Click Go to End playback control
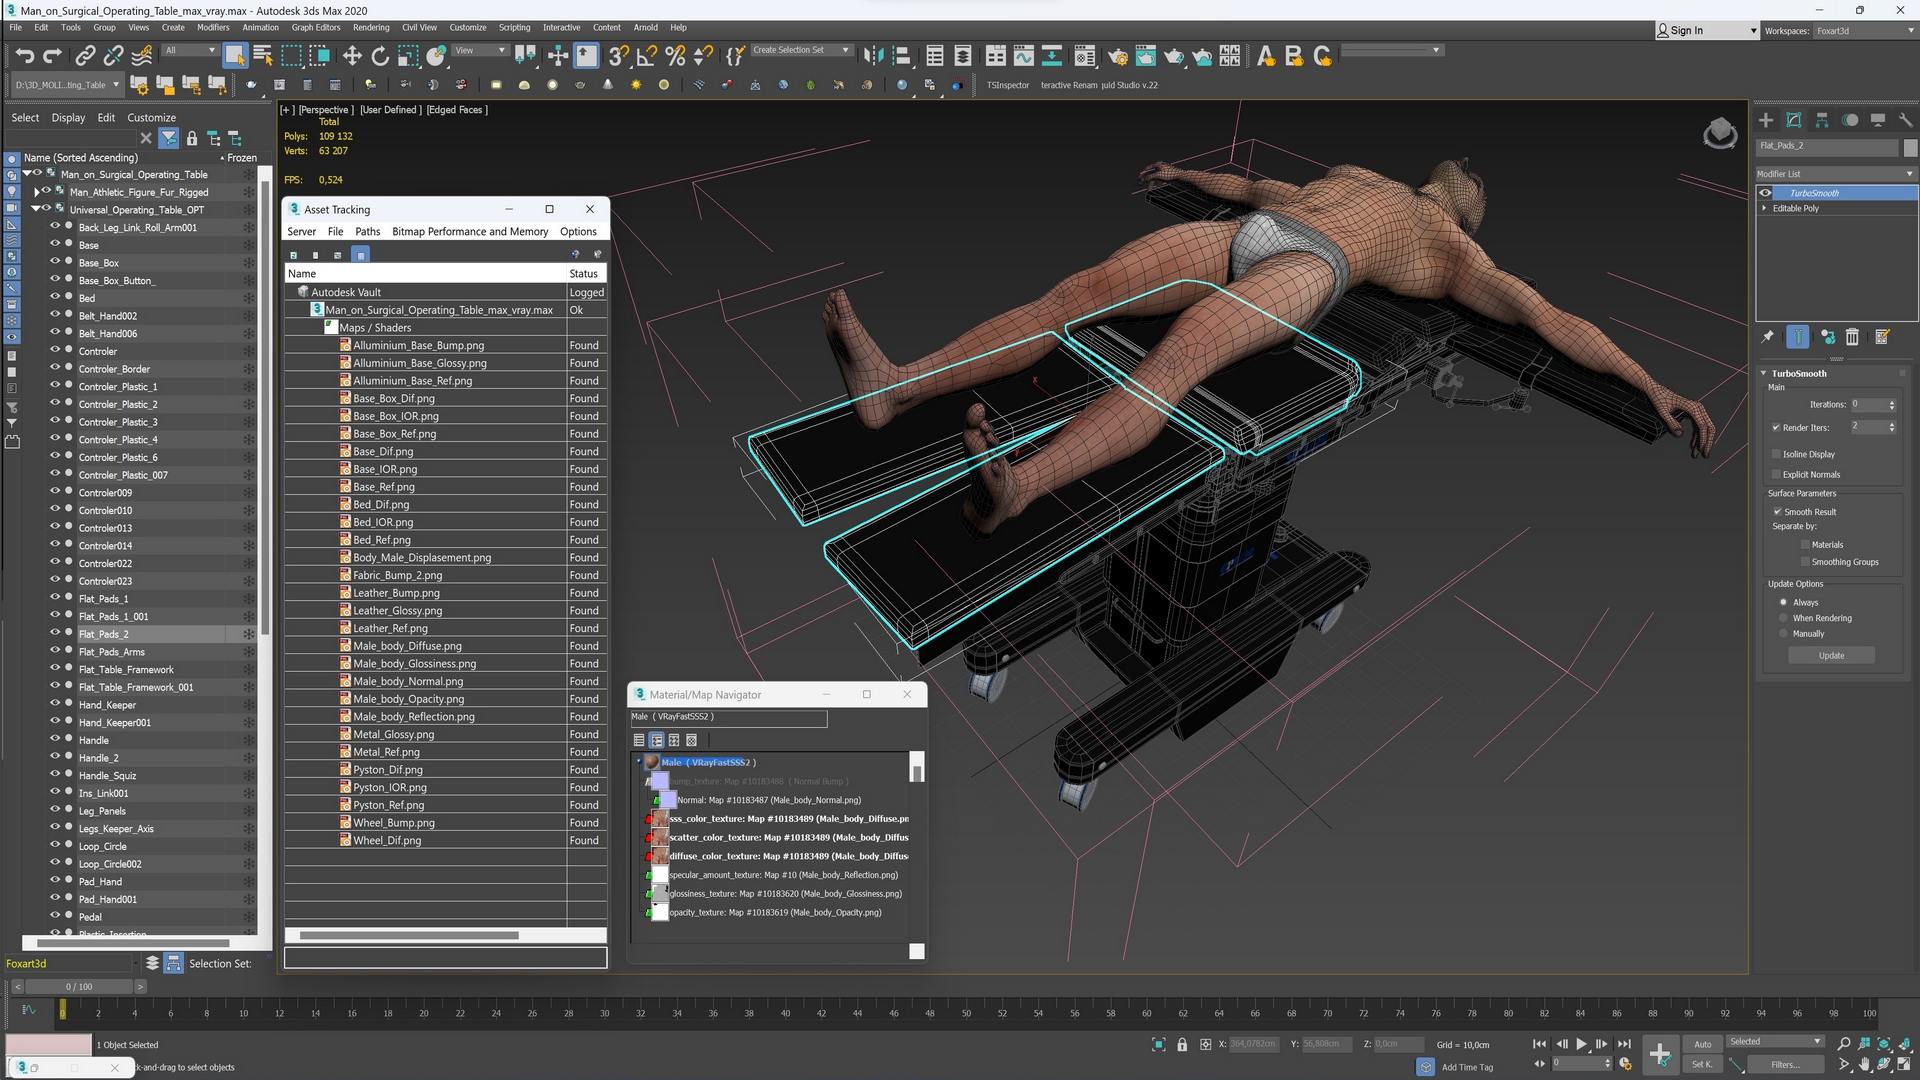1920x1080 pixels. (x=1624, y=1044)
